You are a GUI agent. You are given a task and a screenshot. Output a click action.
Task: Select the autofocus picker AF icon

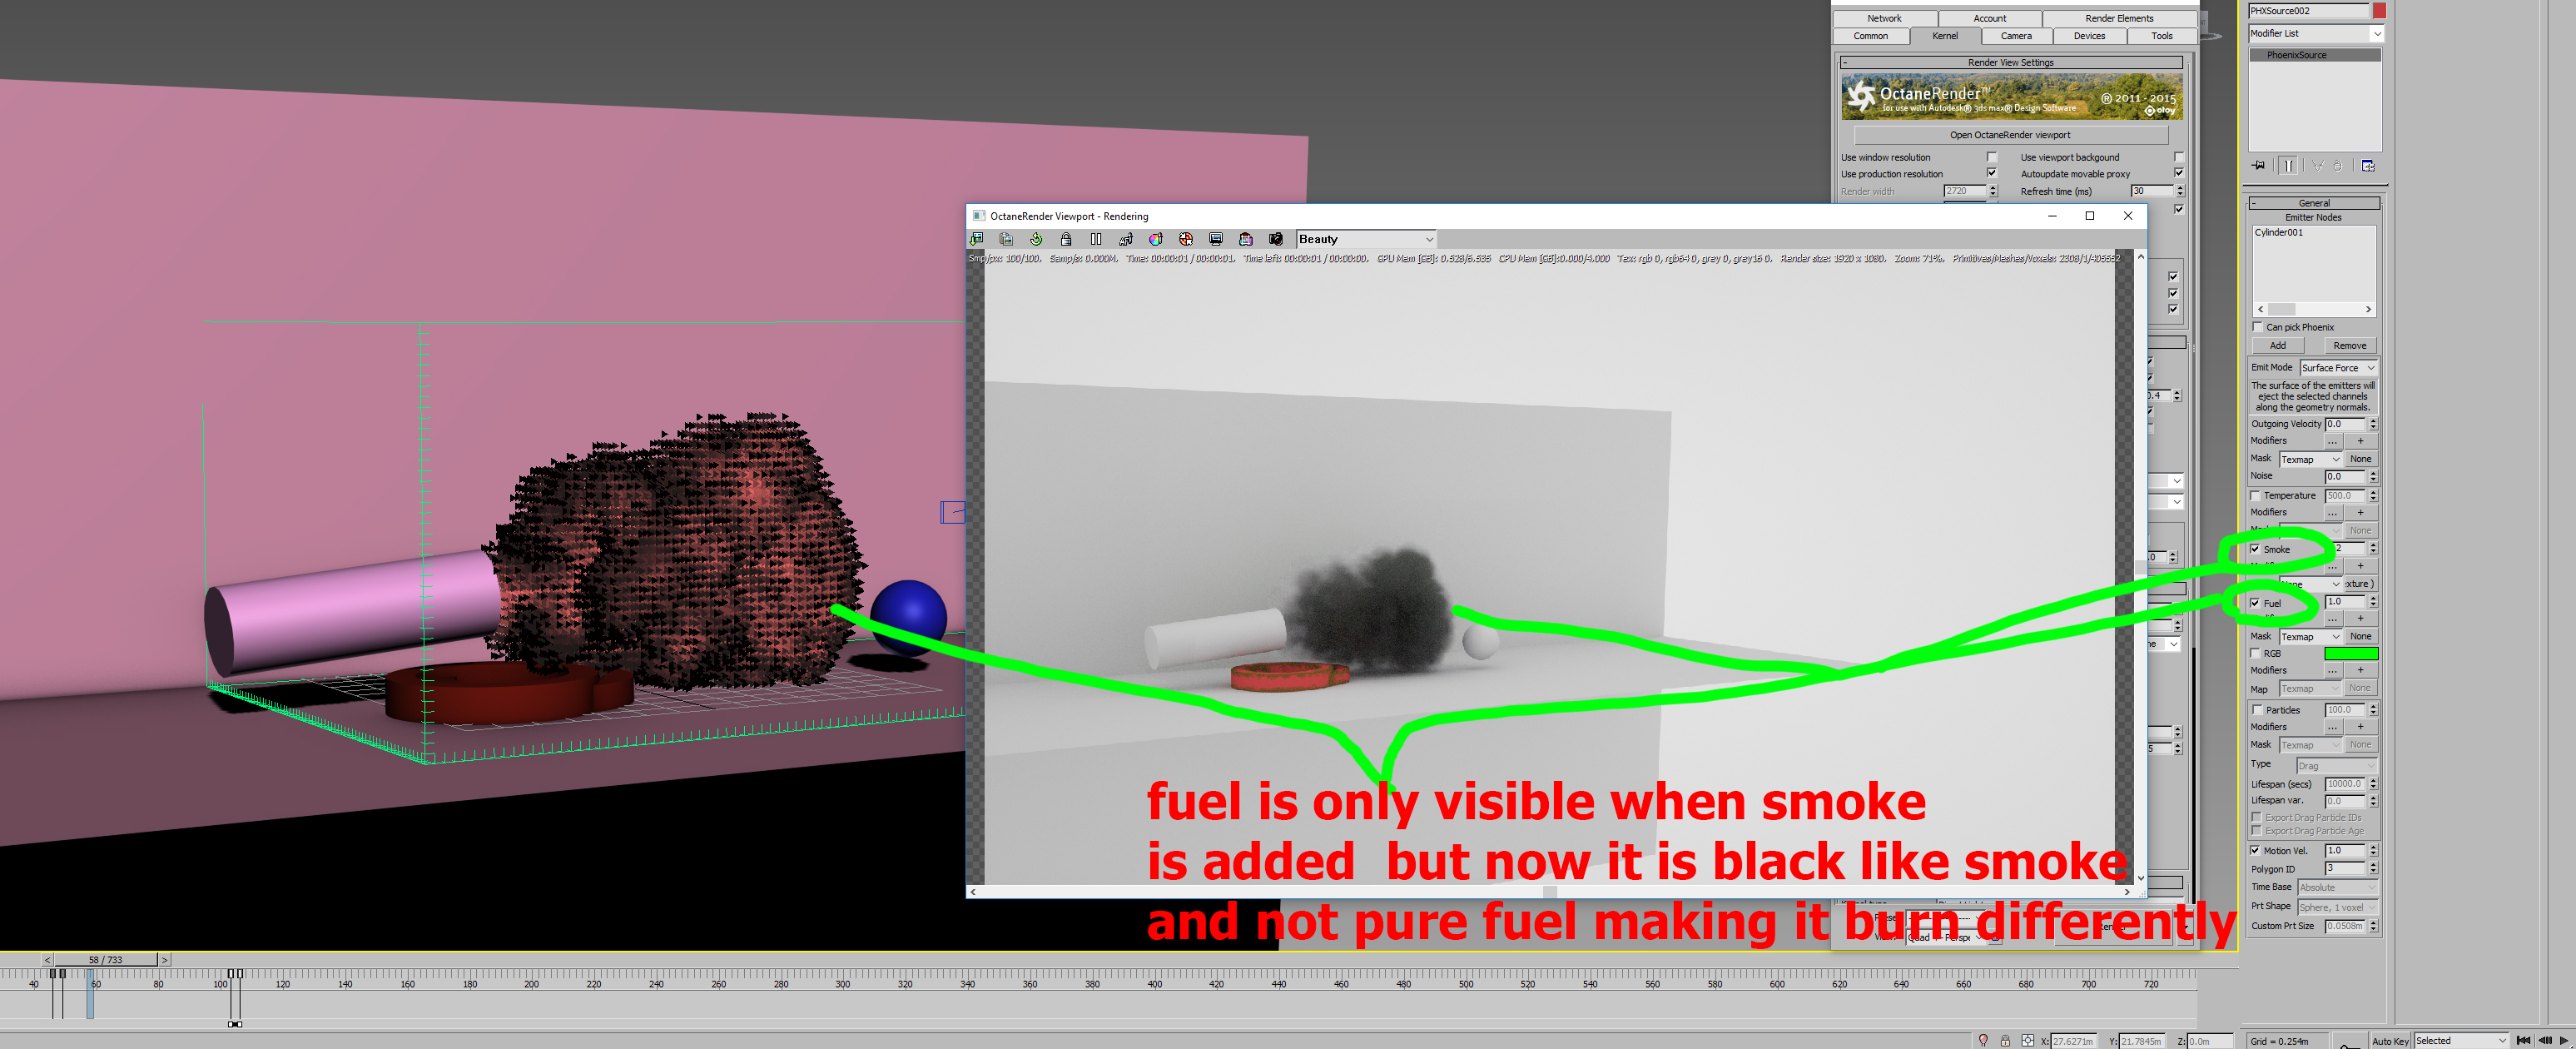pyautogui.click(x=1126, y=239)
